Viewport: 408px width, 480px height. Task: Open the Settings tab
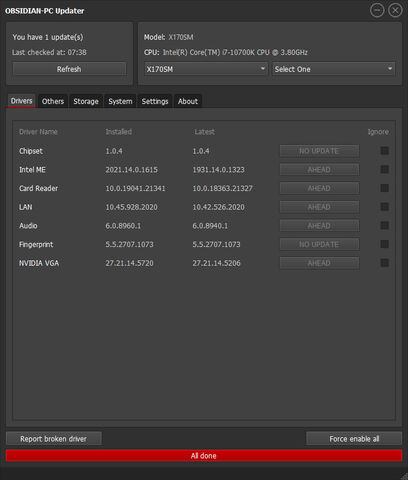click(x=155, y=101)
